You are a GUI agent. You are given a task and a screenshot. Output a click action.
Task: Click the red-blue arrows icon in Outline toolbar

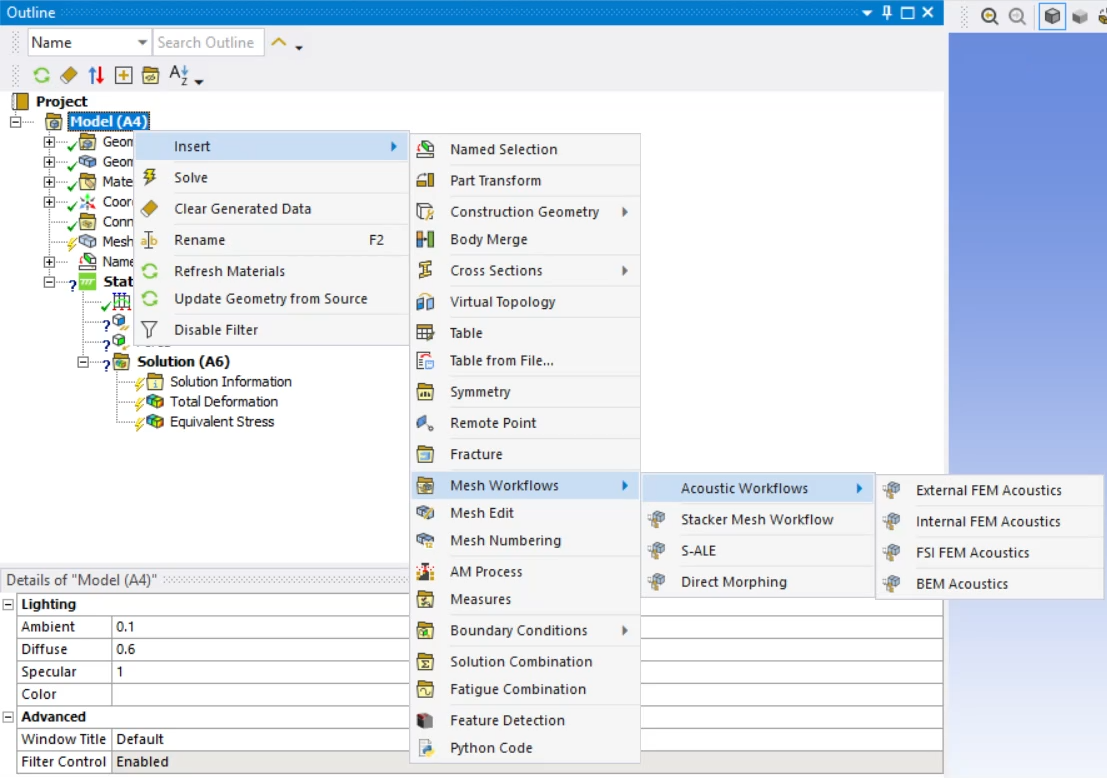click(96, 75)
